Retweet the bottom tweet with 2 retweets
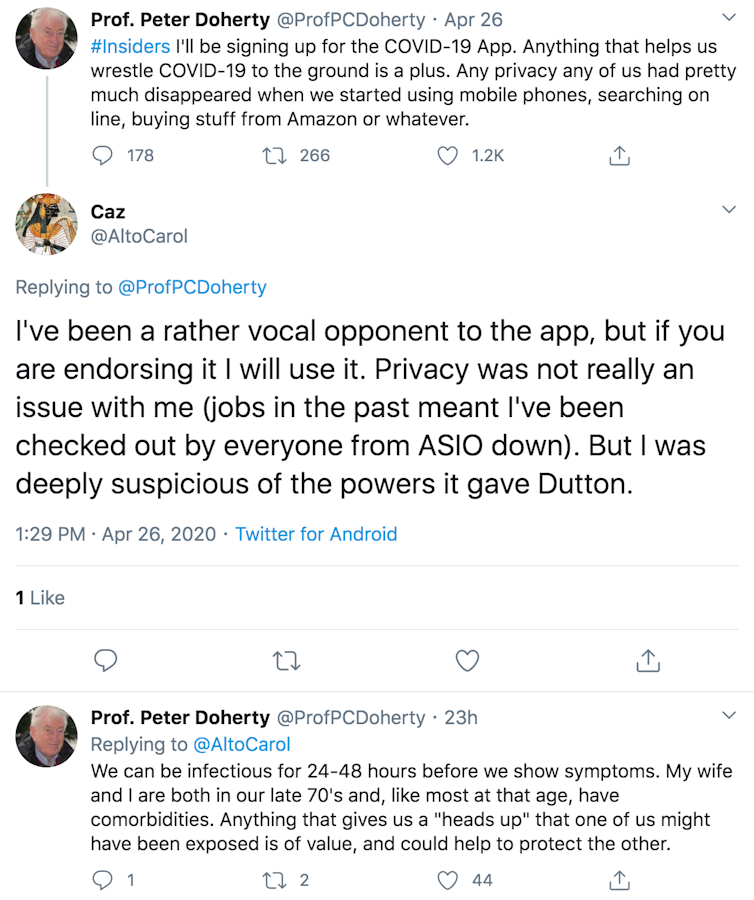The image size is (754, 900). (x=272, y=880)
